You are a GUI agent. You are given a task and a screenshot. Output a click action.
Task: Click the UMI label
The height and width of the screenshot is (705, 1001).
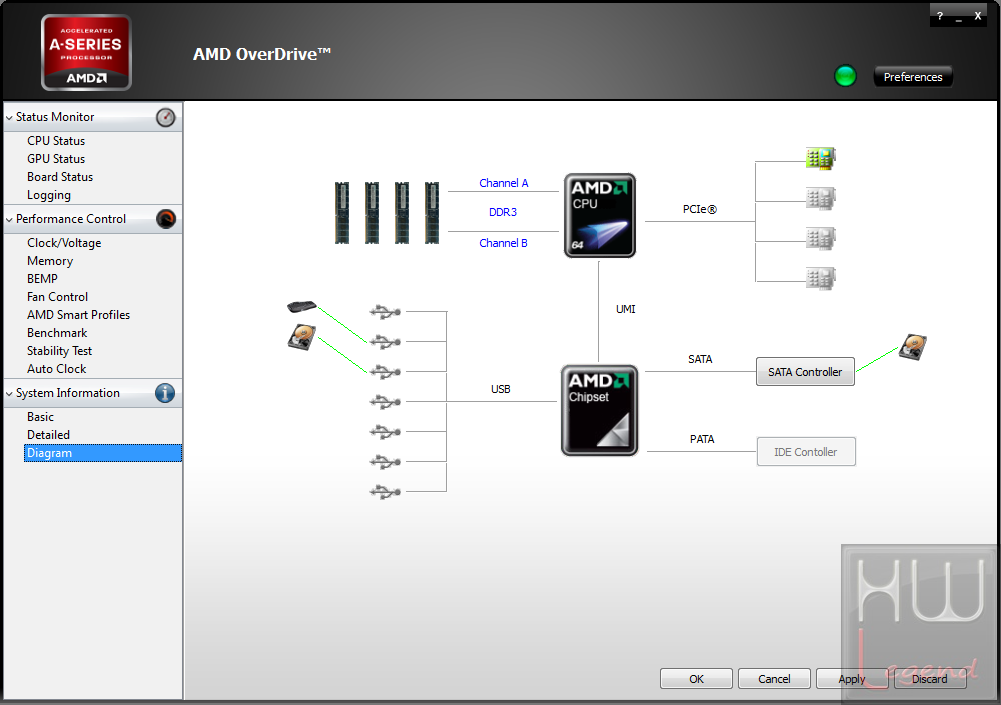click(x=626, y=309)
